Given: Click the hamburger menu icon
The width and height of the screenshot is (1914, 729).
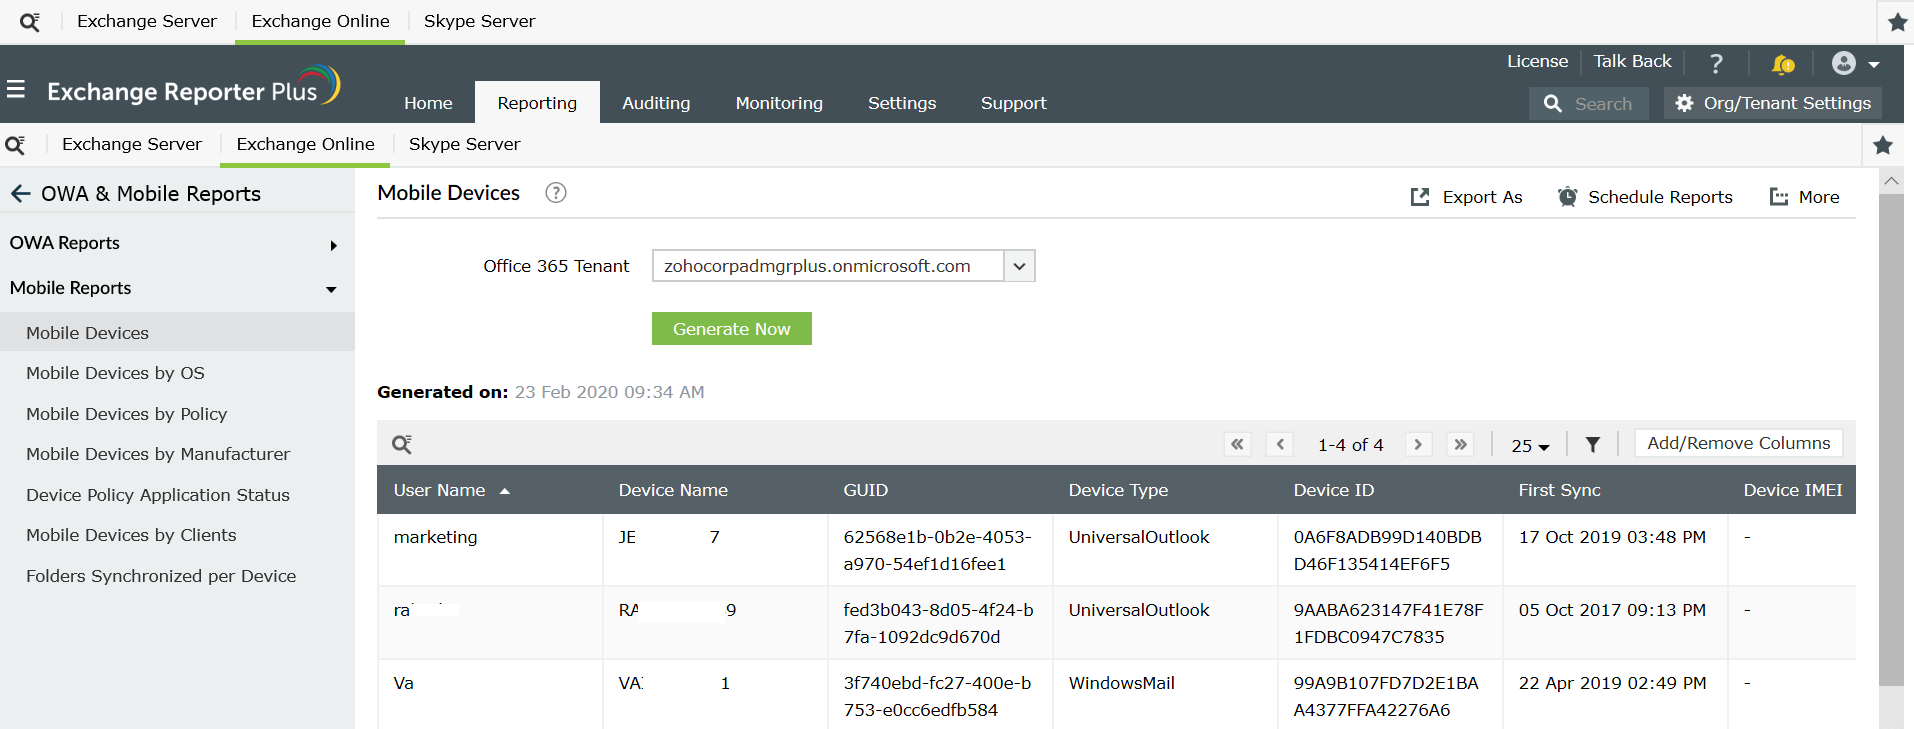Looking at the screenshot, I should (x=16, y=90).
